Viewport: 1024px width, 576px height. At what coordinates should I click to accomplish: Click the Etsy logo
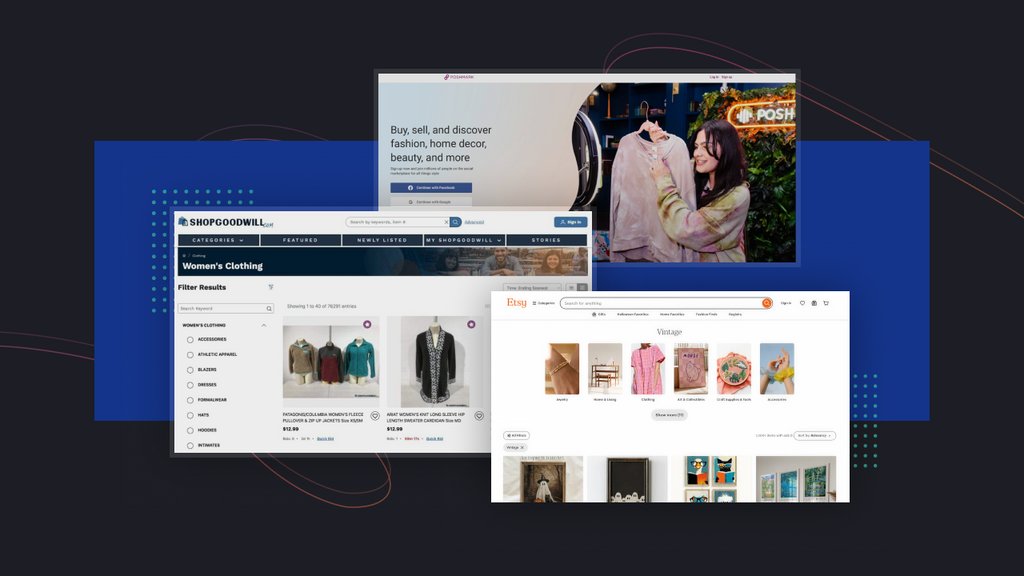point(516,302)
